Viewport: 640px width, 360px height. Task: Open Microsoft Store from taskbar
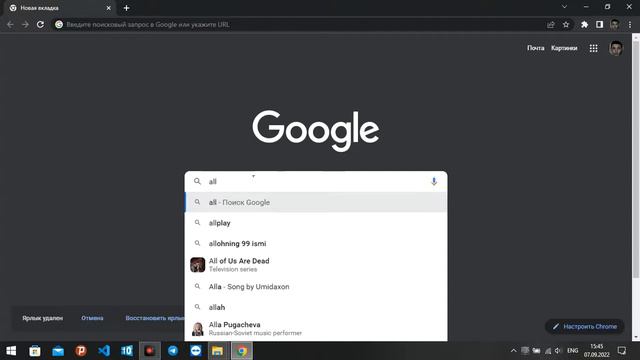35,351
